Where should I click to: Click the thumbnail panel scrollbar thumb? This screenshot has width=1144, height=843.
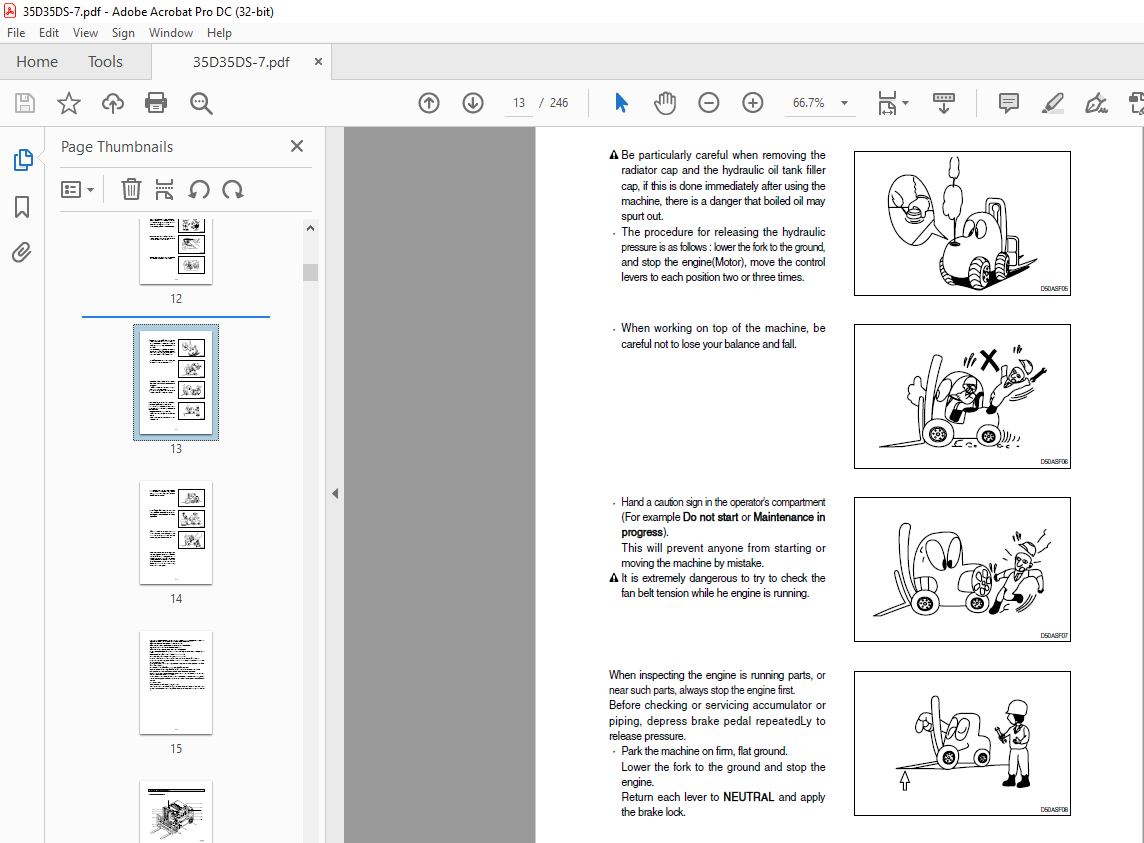pos(310,272)
